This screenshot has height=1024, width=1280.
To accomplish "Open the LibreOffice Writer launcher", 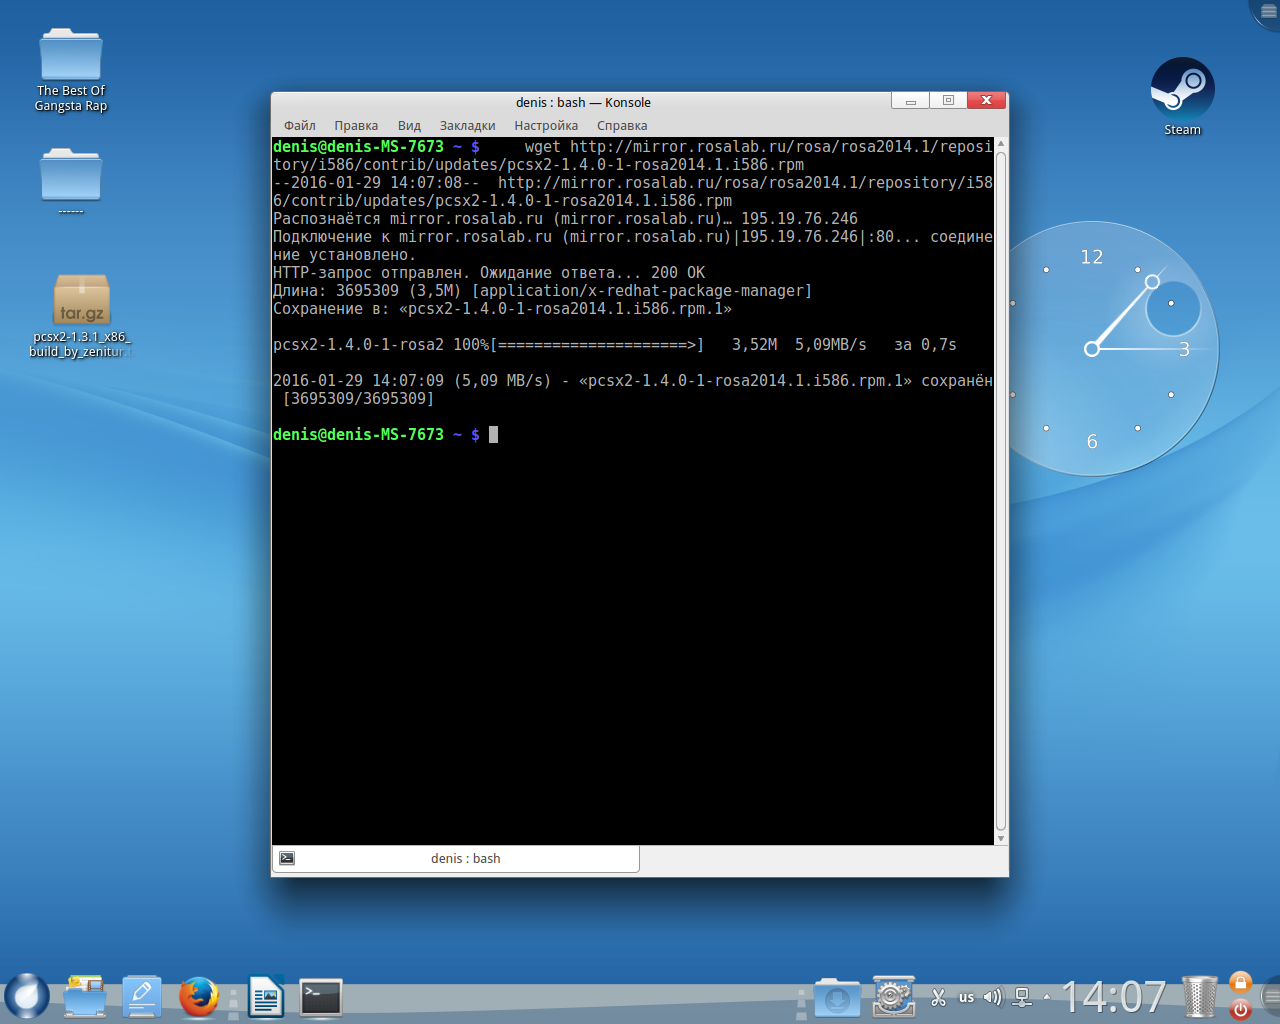I will 266,997.
